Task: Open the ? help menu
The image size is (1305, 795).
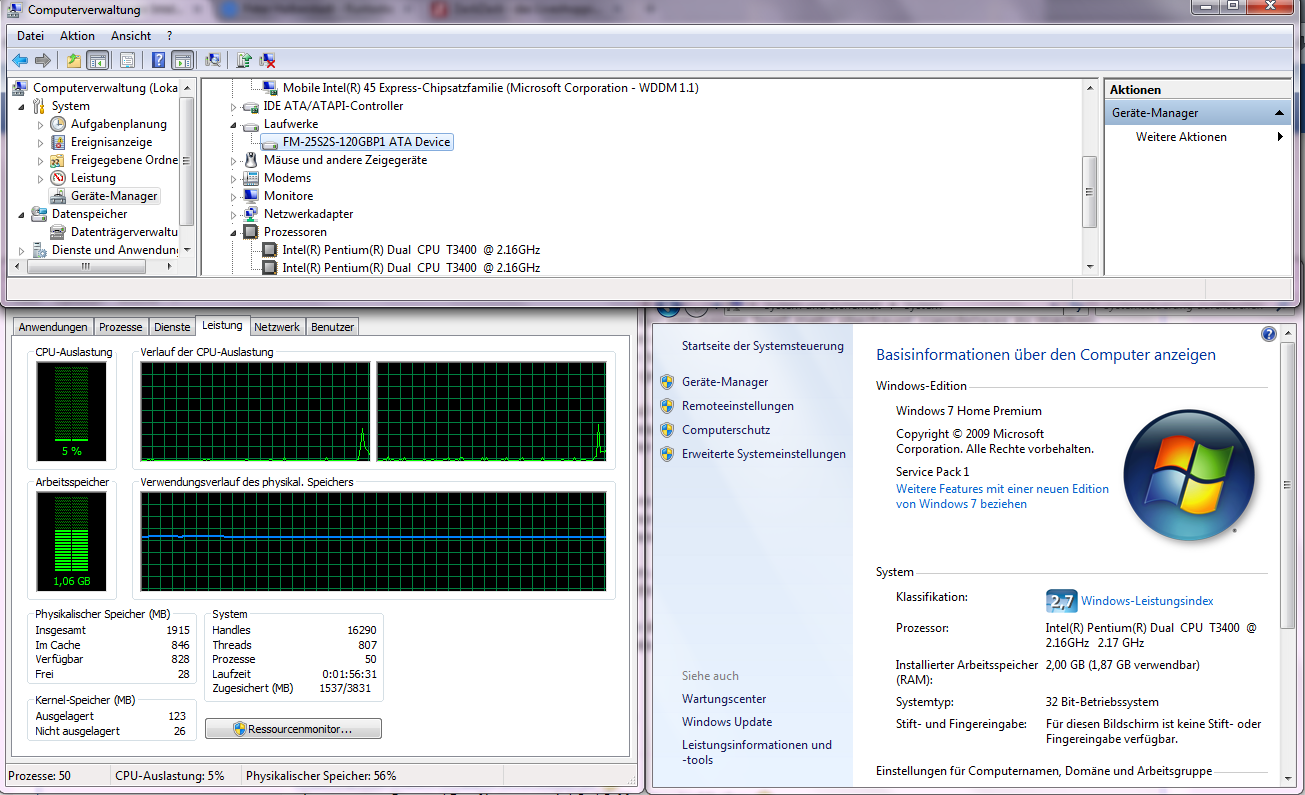Action: (170, 36)
